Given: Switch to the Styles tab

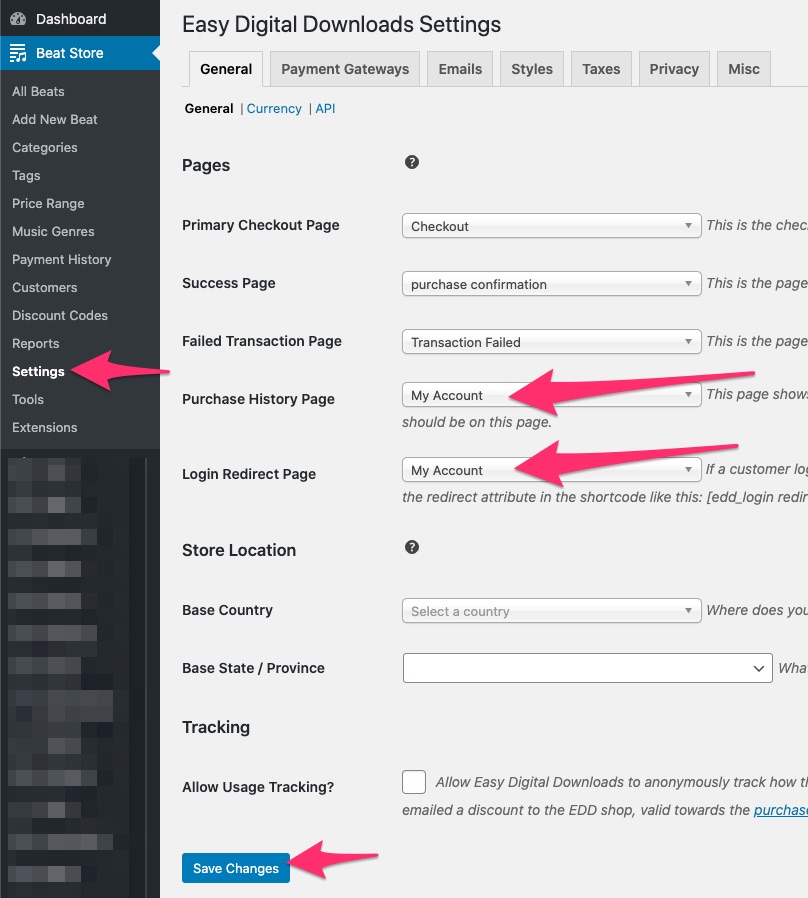Looking at the screenshot, I should (x=531, y=69).
